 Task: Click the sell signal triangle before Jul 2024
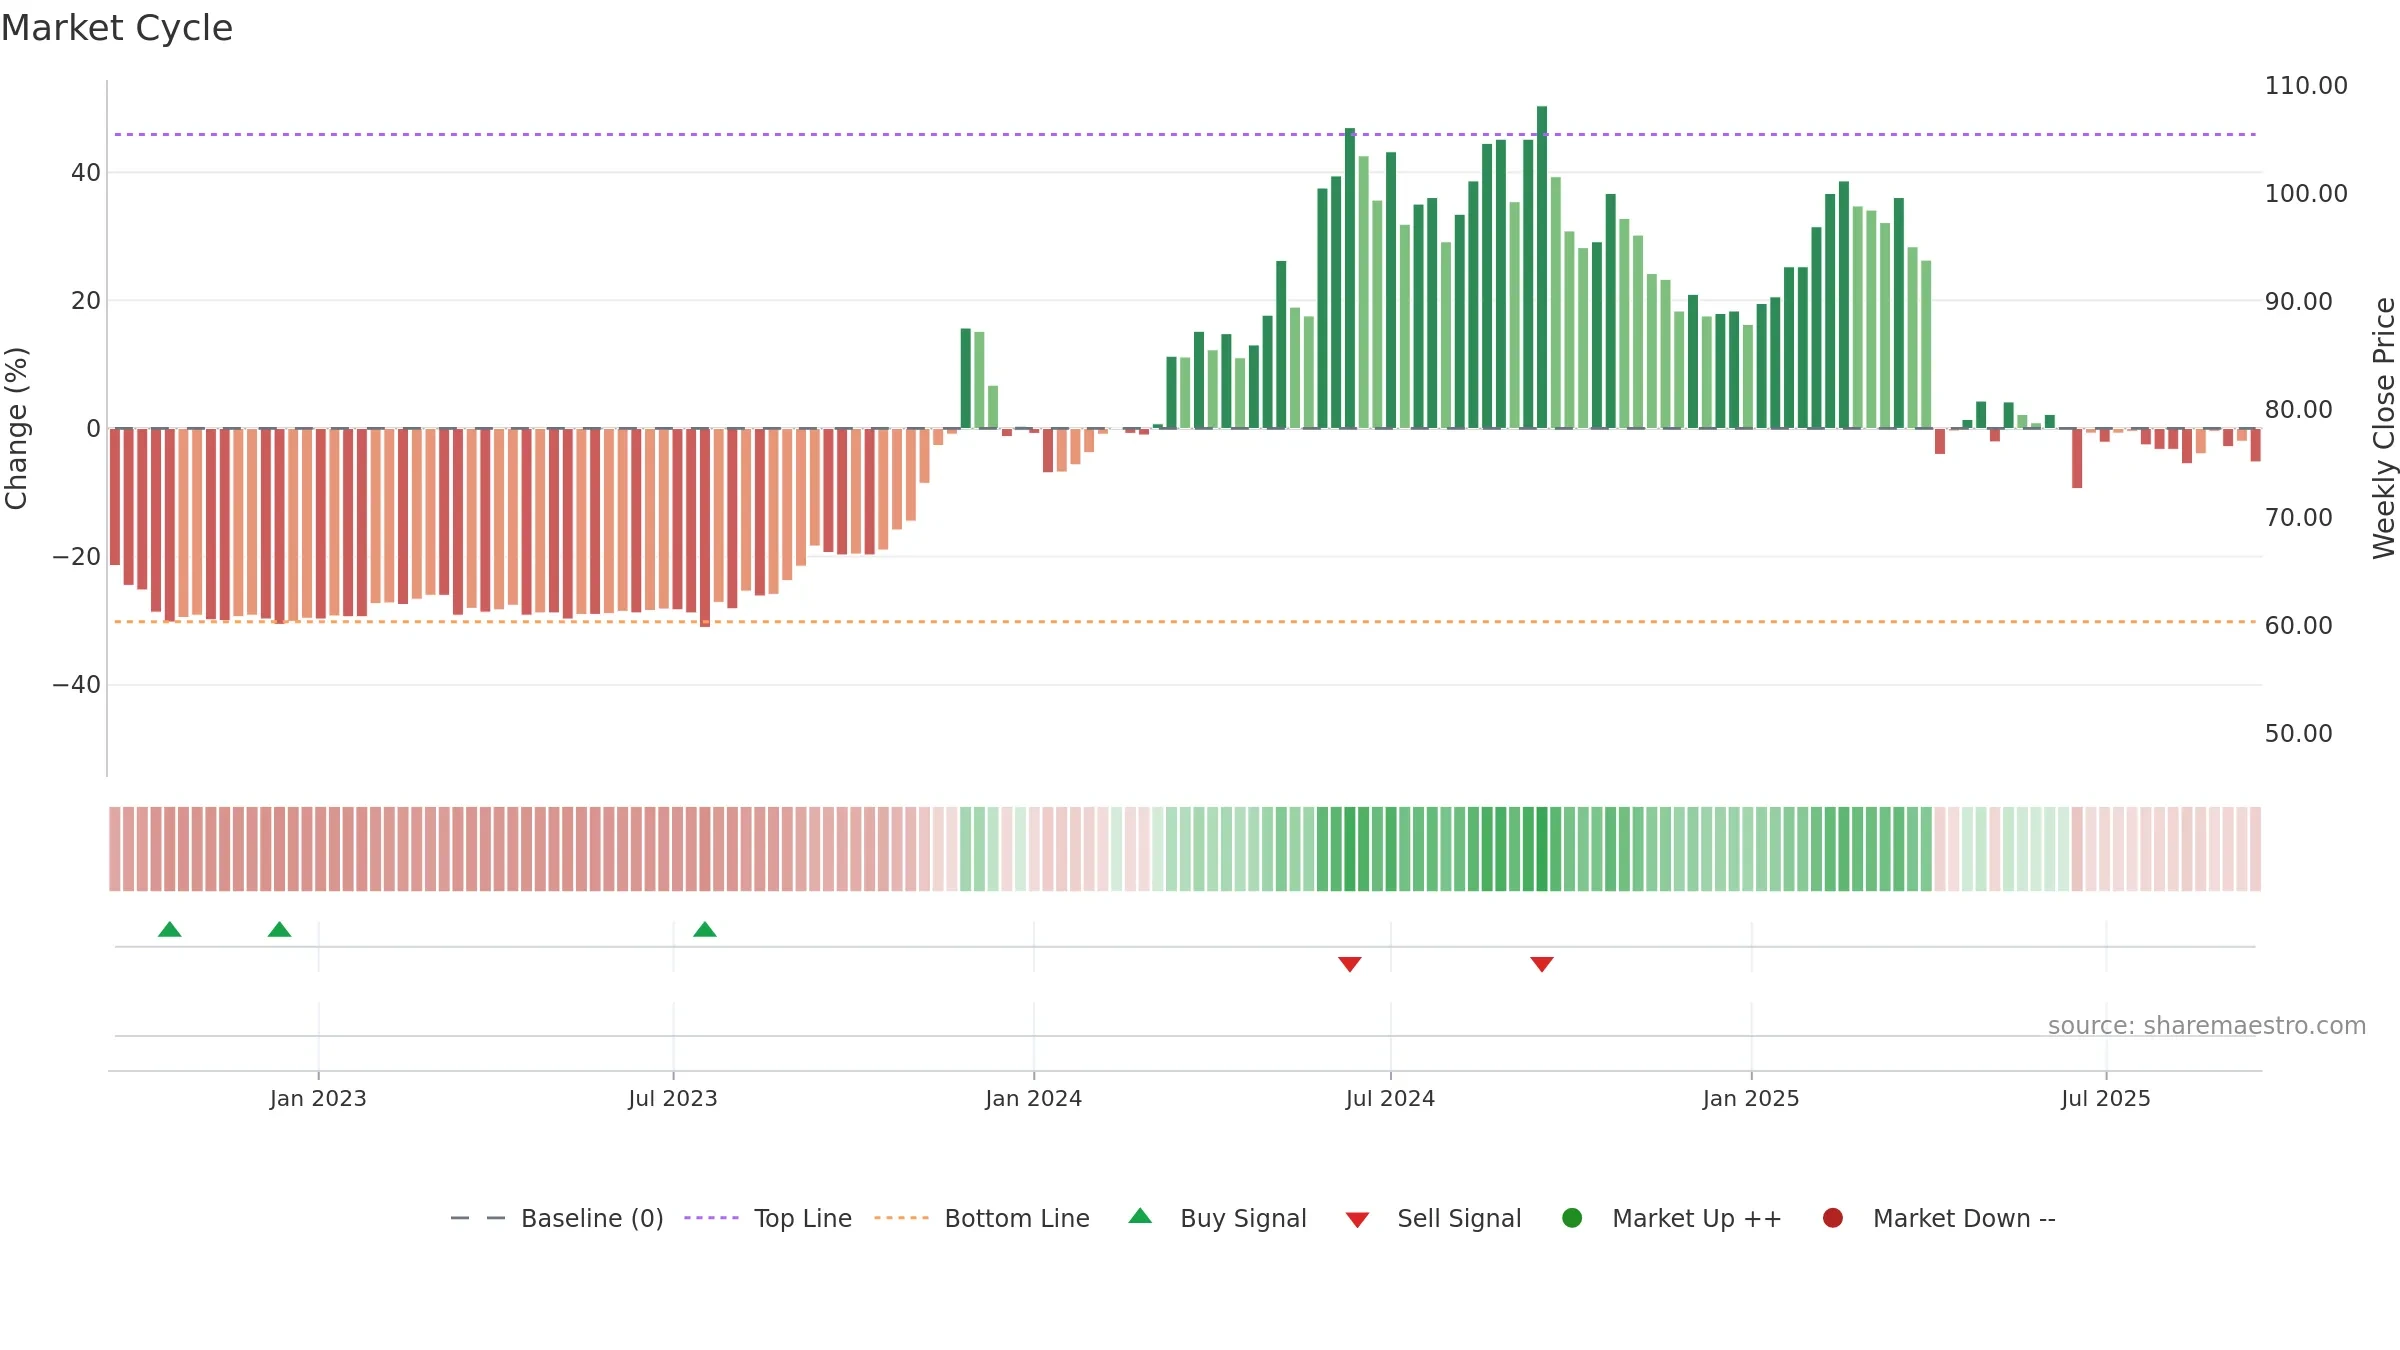coord(1350,964)
